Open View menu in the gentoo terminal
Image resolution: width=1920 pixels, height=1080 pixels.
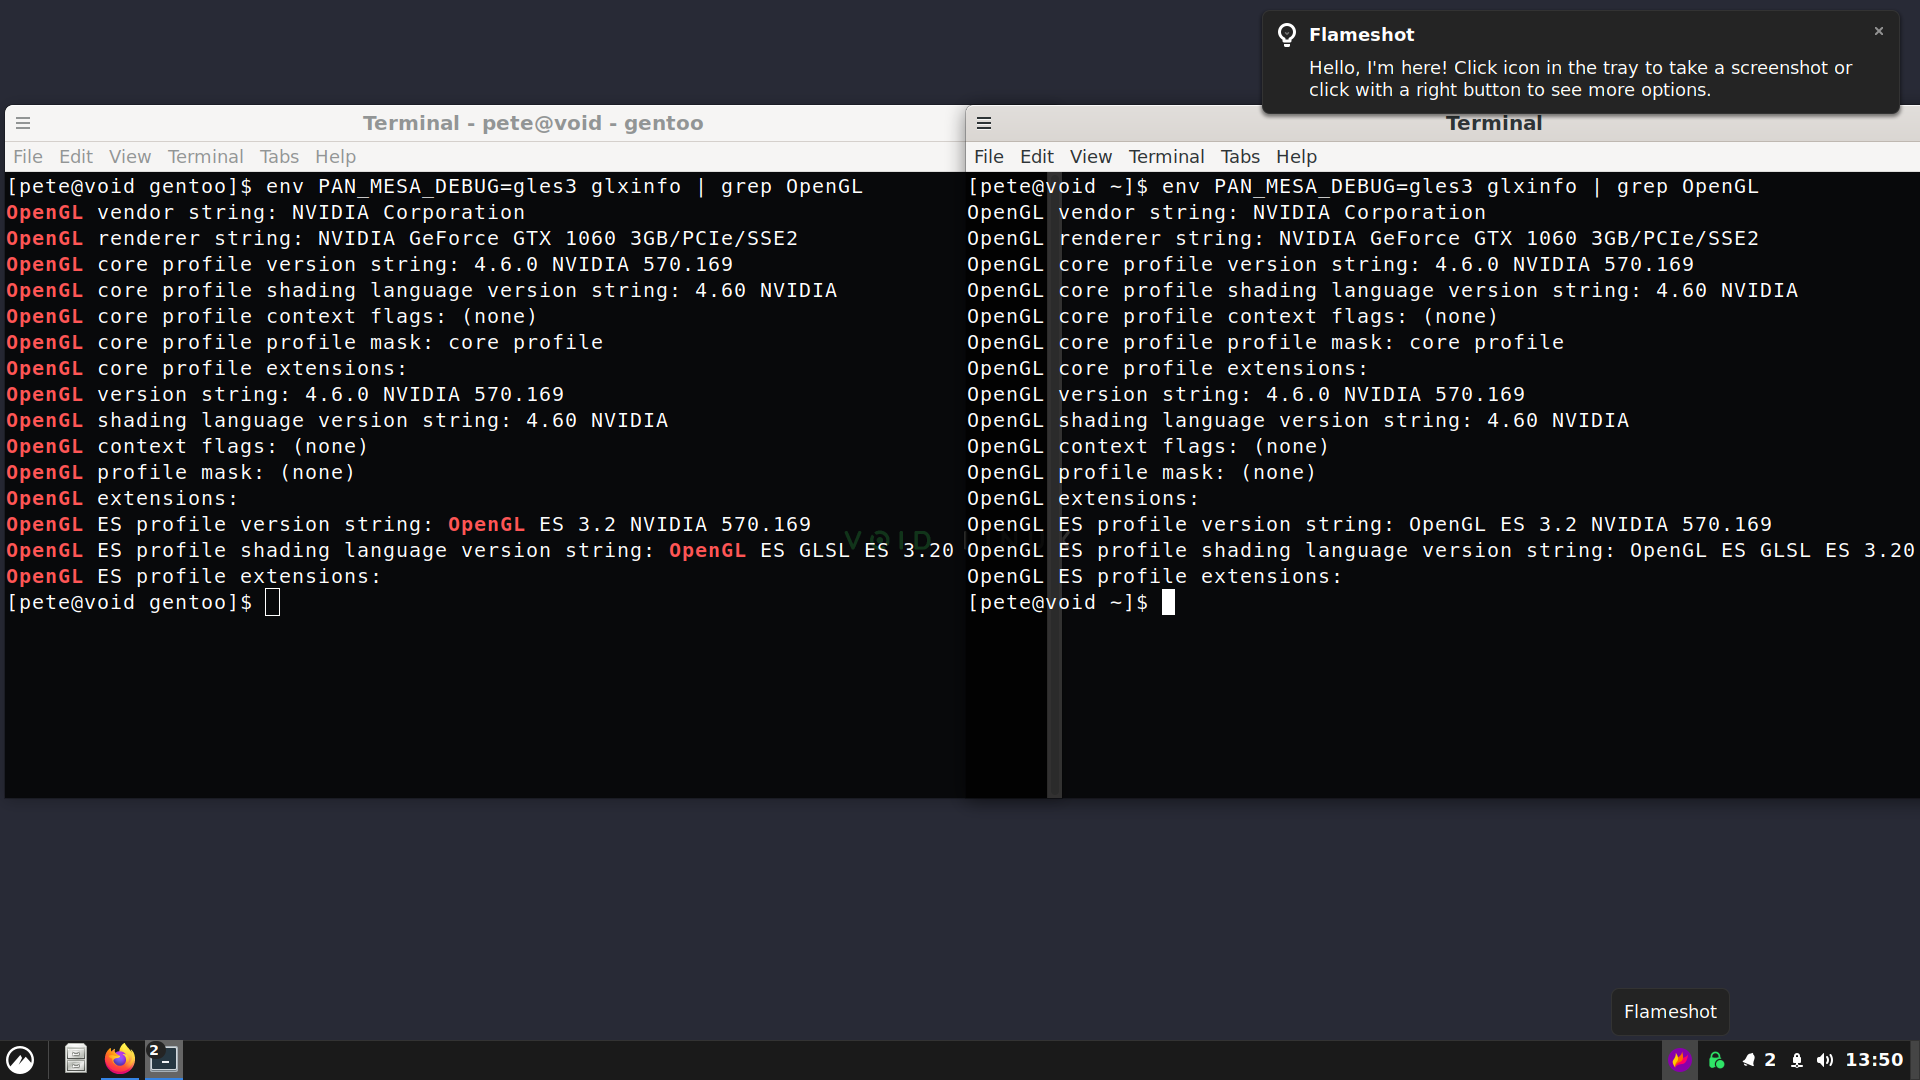130,157
